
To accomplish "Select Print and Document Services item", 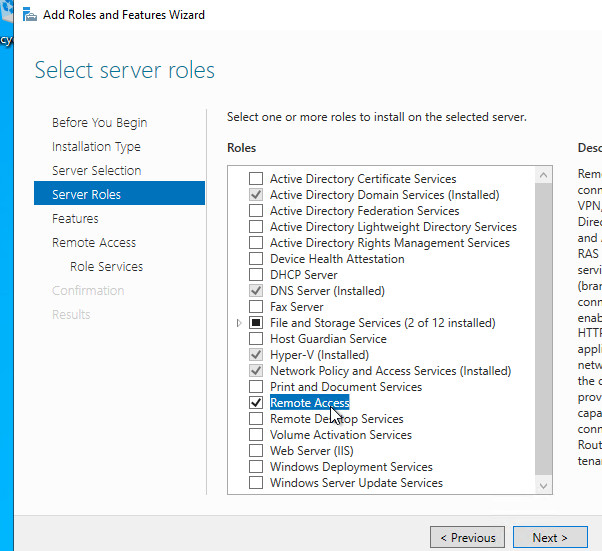I will [x=345, y=387].
